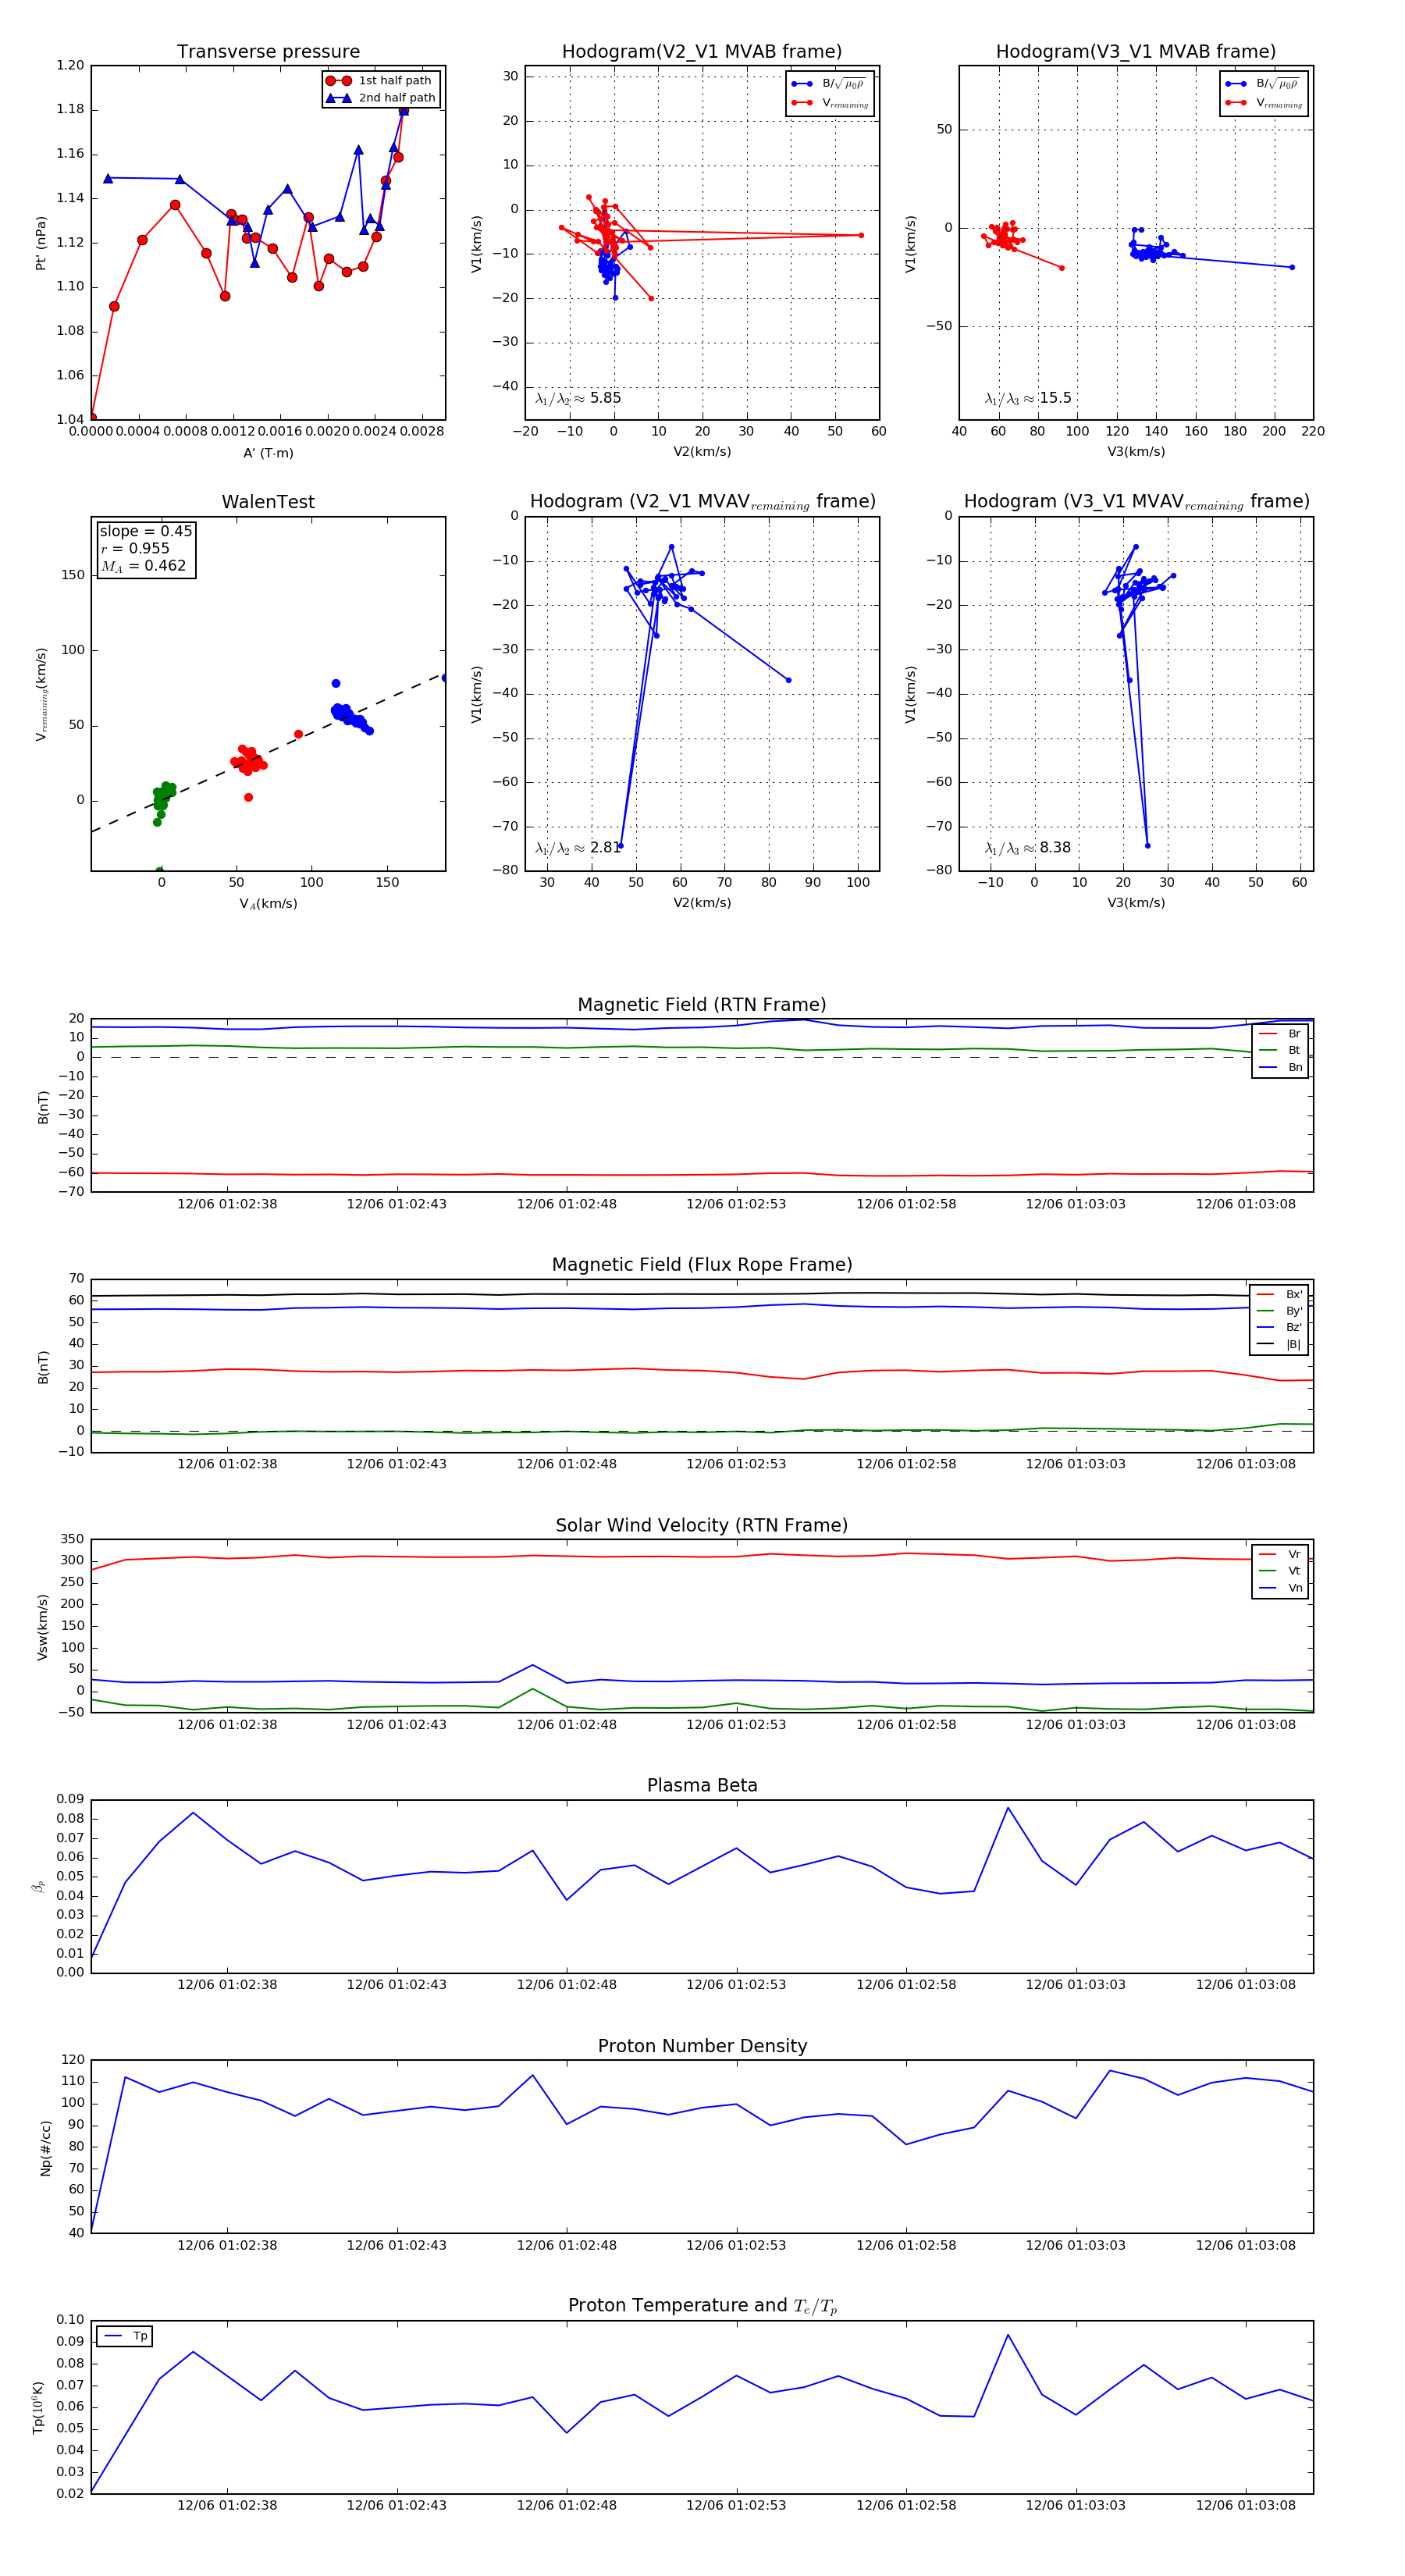The image size is (1405, 2576).
Task: Click the 'Hodogram (V2_V1 MVAV remaining frame)' title
Action: 702,502
